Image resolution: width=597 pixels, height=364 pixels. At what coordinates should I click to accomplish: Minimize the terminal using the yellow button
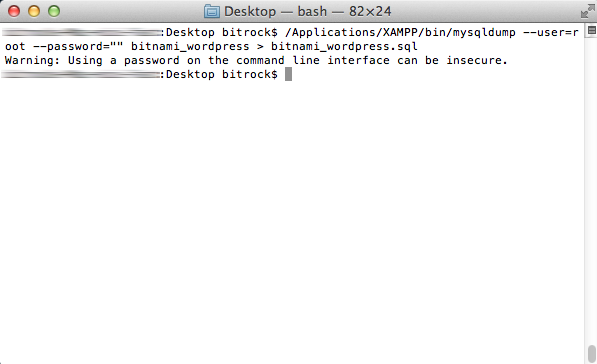click(x=34, y=11)
